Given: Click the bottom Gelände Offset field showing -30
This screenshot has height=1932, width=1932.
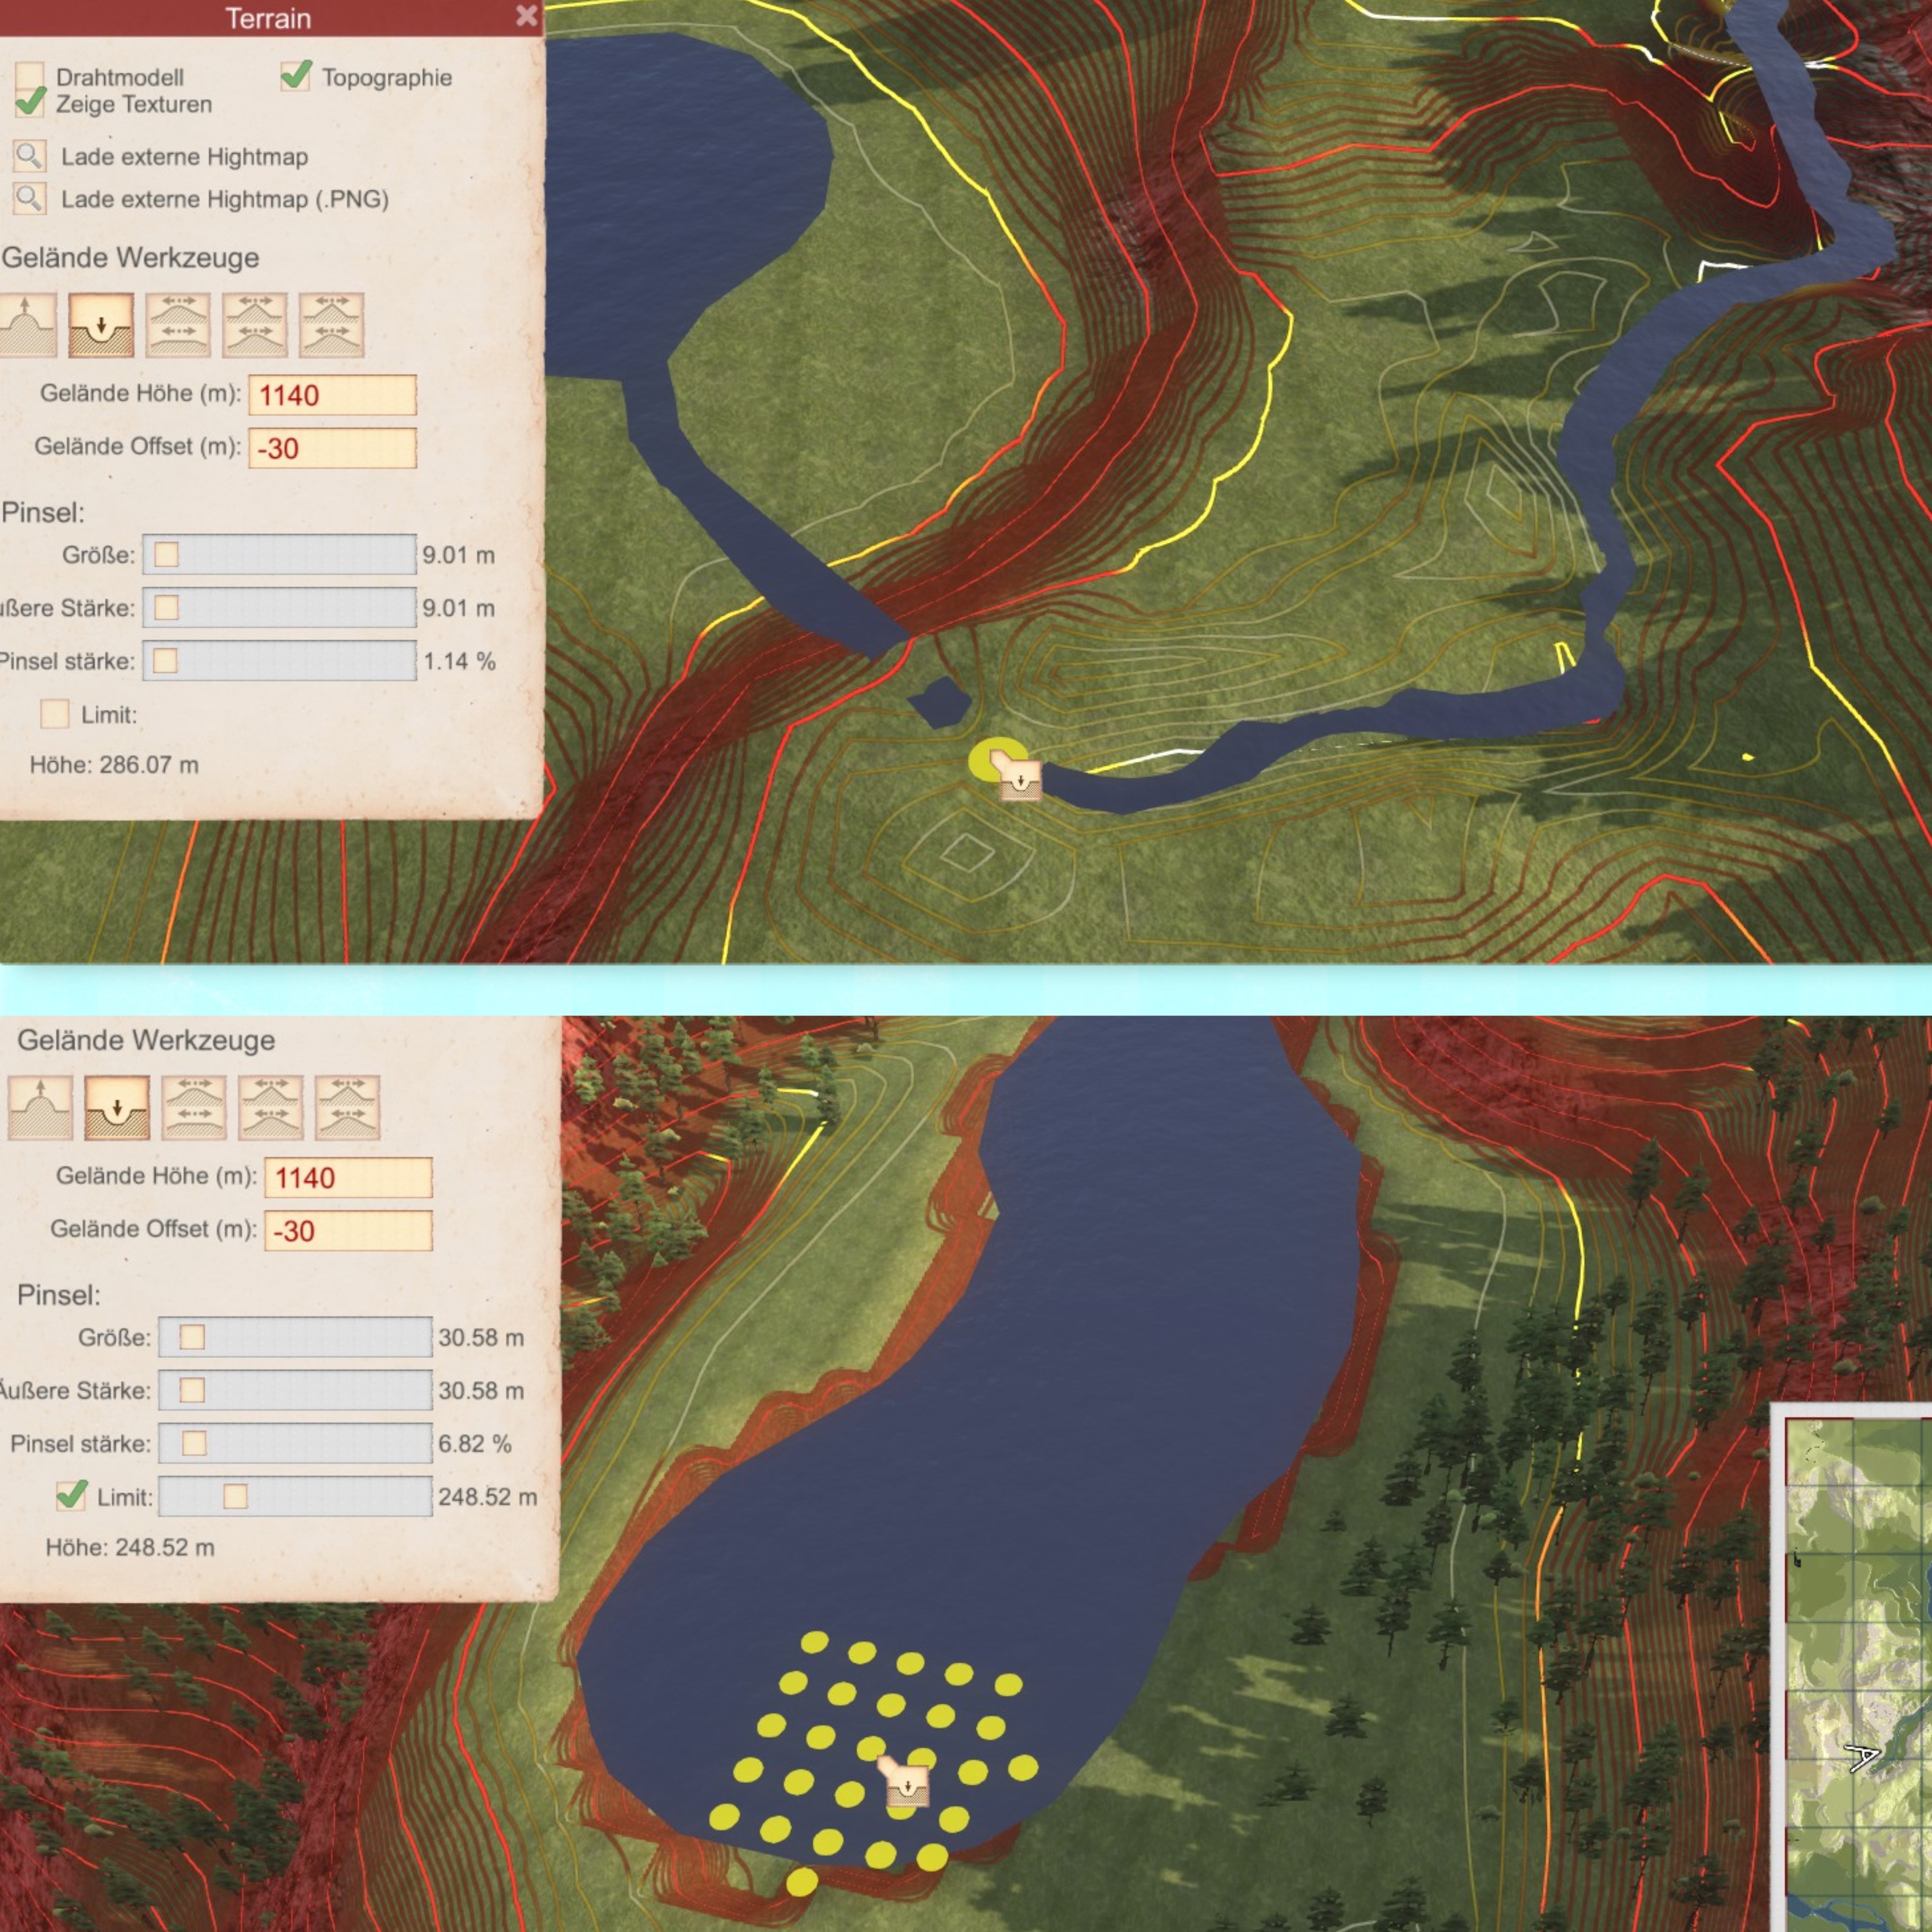Looking at the screenshot, I should (x=348, y=1231).
